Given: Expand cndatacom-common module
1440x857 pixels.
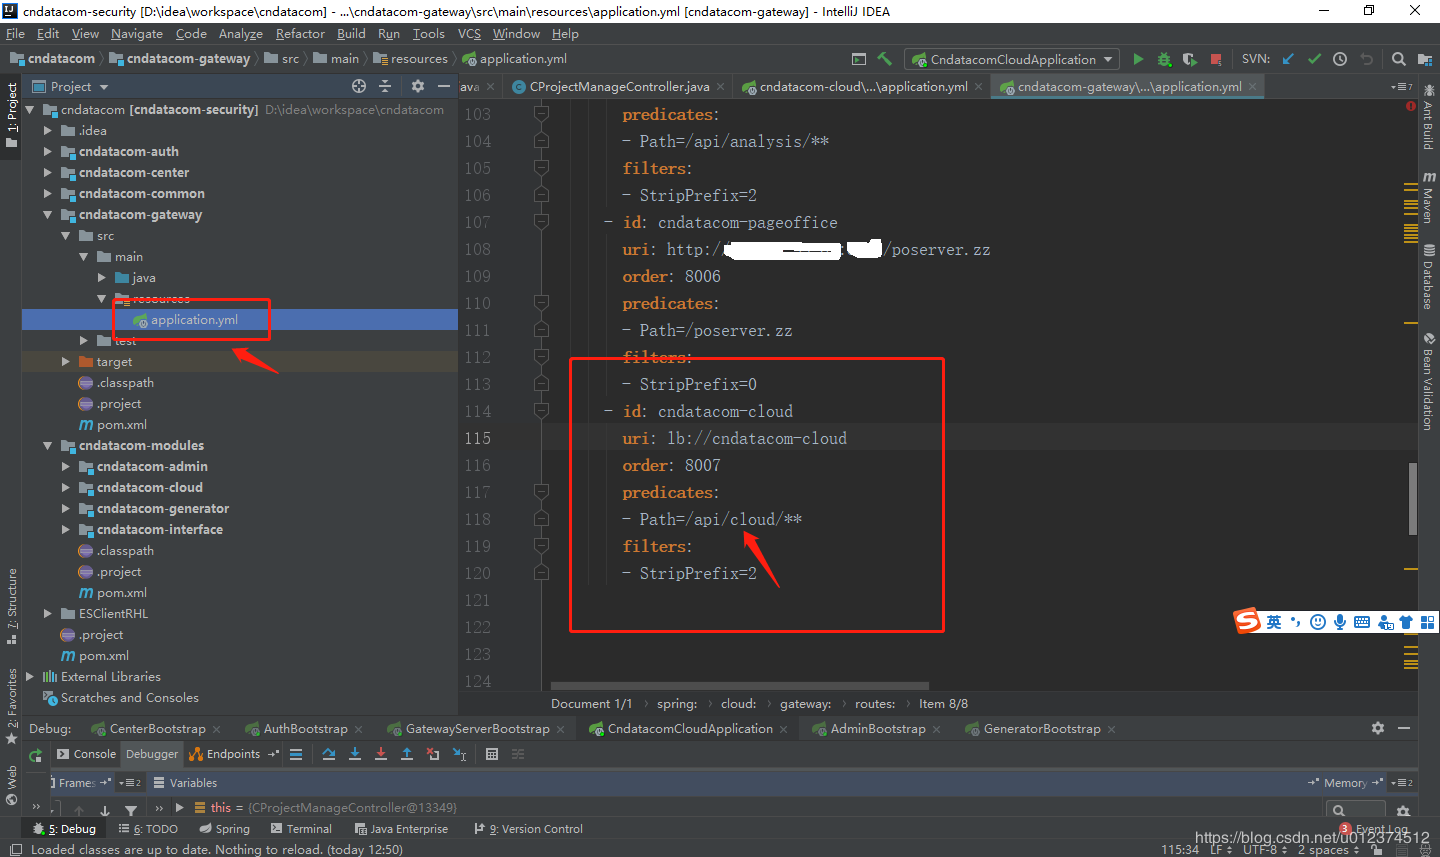Looking at the screenshot, I should pyautogui.click(x=47, y=193).
